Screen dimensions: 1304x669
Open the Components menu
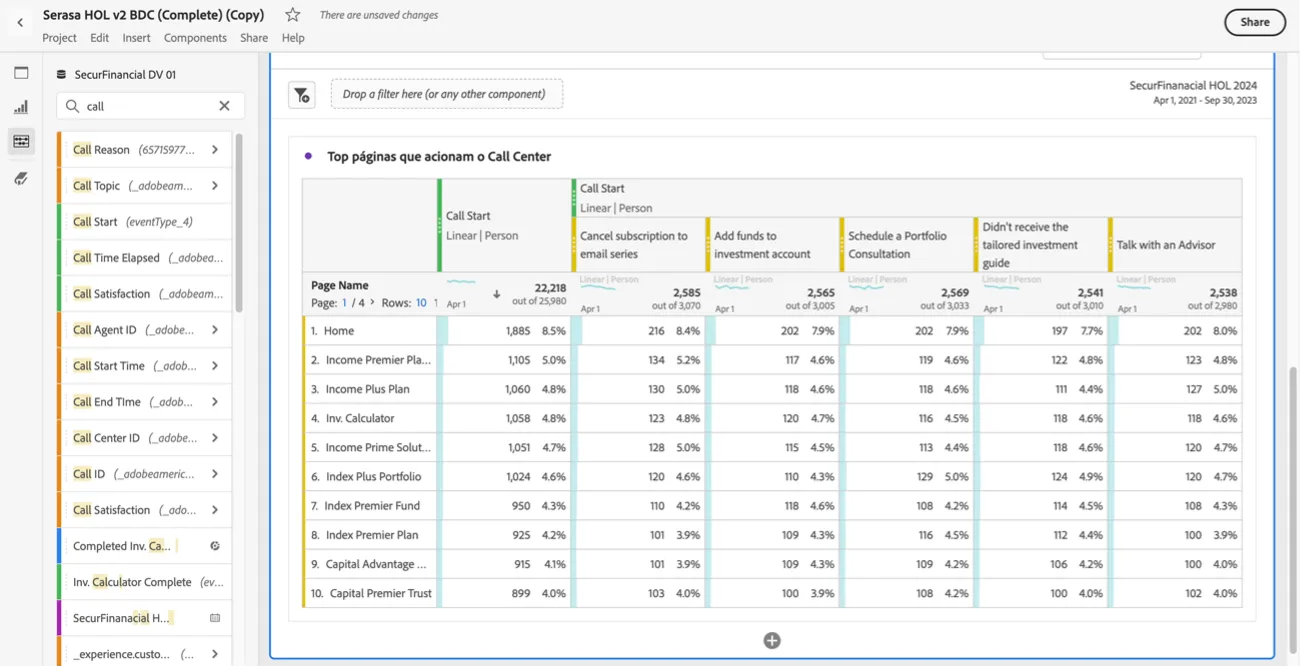tap(196, 38)
